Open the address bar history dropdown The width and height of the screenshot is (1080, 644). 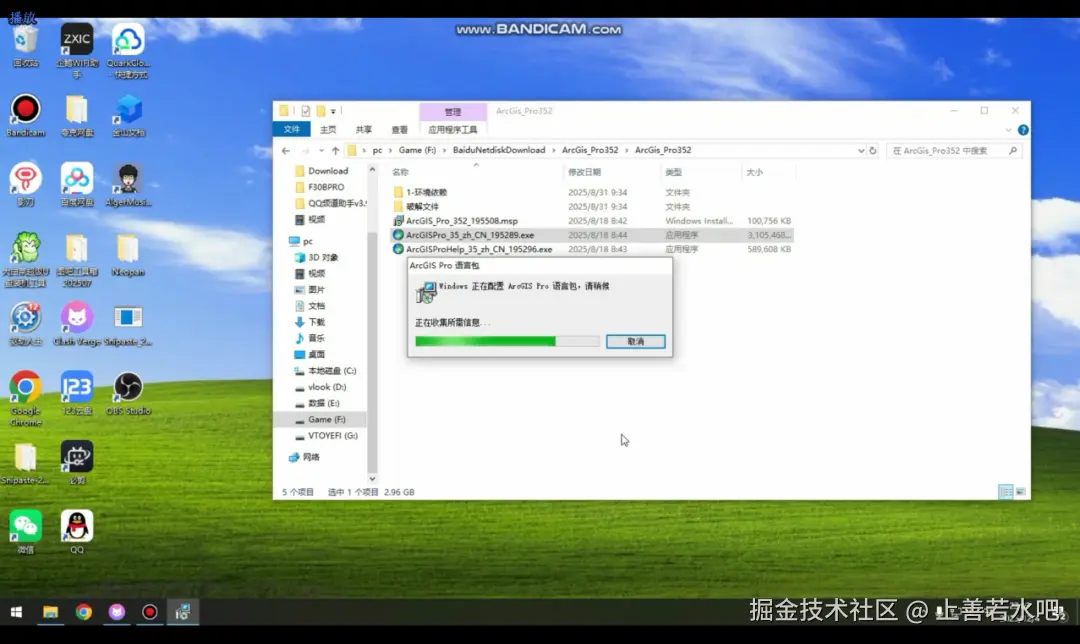860,149
